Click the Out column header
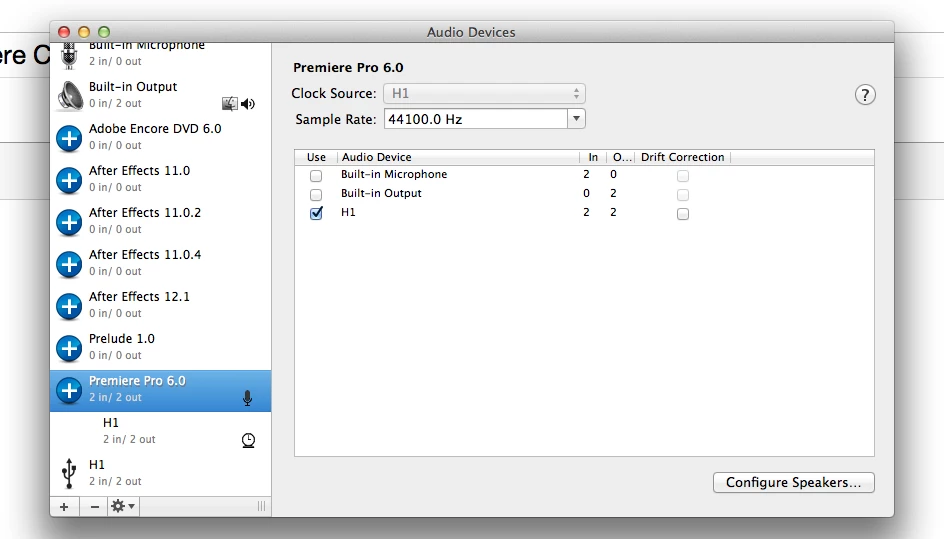This screenshot has width=944, height=539. click(621, 157)
